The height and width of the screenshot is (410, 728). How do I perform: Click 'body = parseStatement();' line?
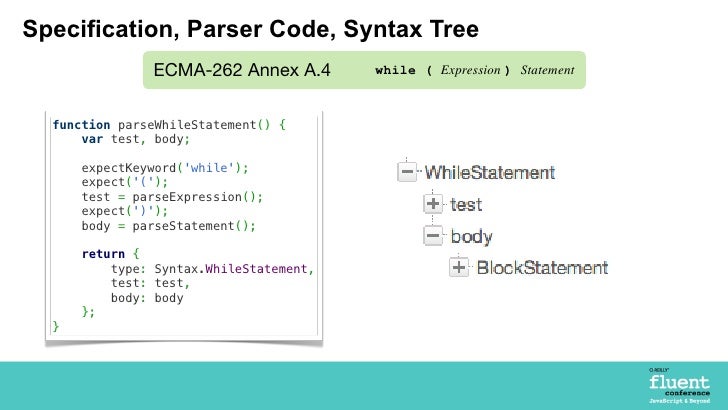click(169, 226)
